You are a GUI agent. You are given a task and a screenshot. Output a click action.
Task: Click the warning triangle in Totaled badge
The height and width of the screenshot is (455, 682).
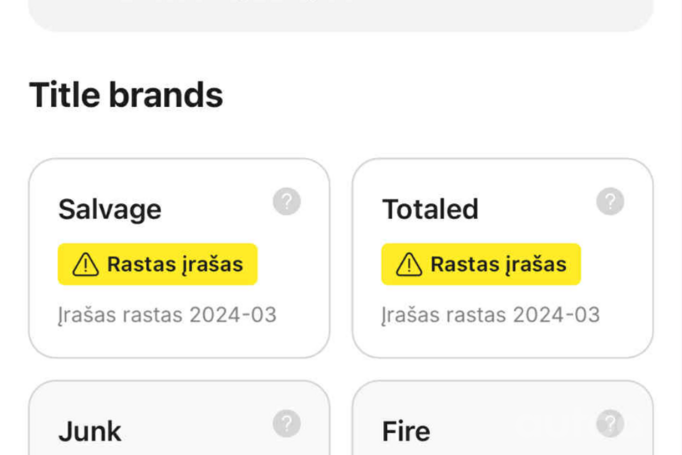409,264
